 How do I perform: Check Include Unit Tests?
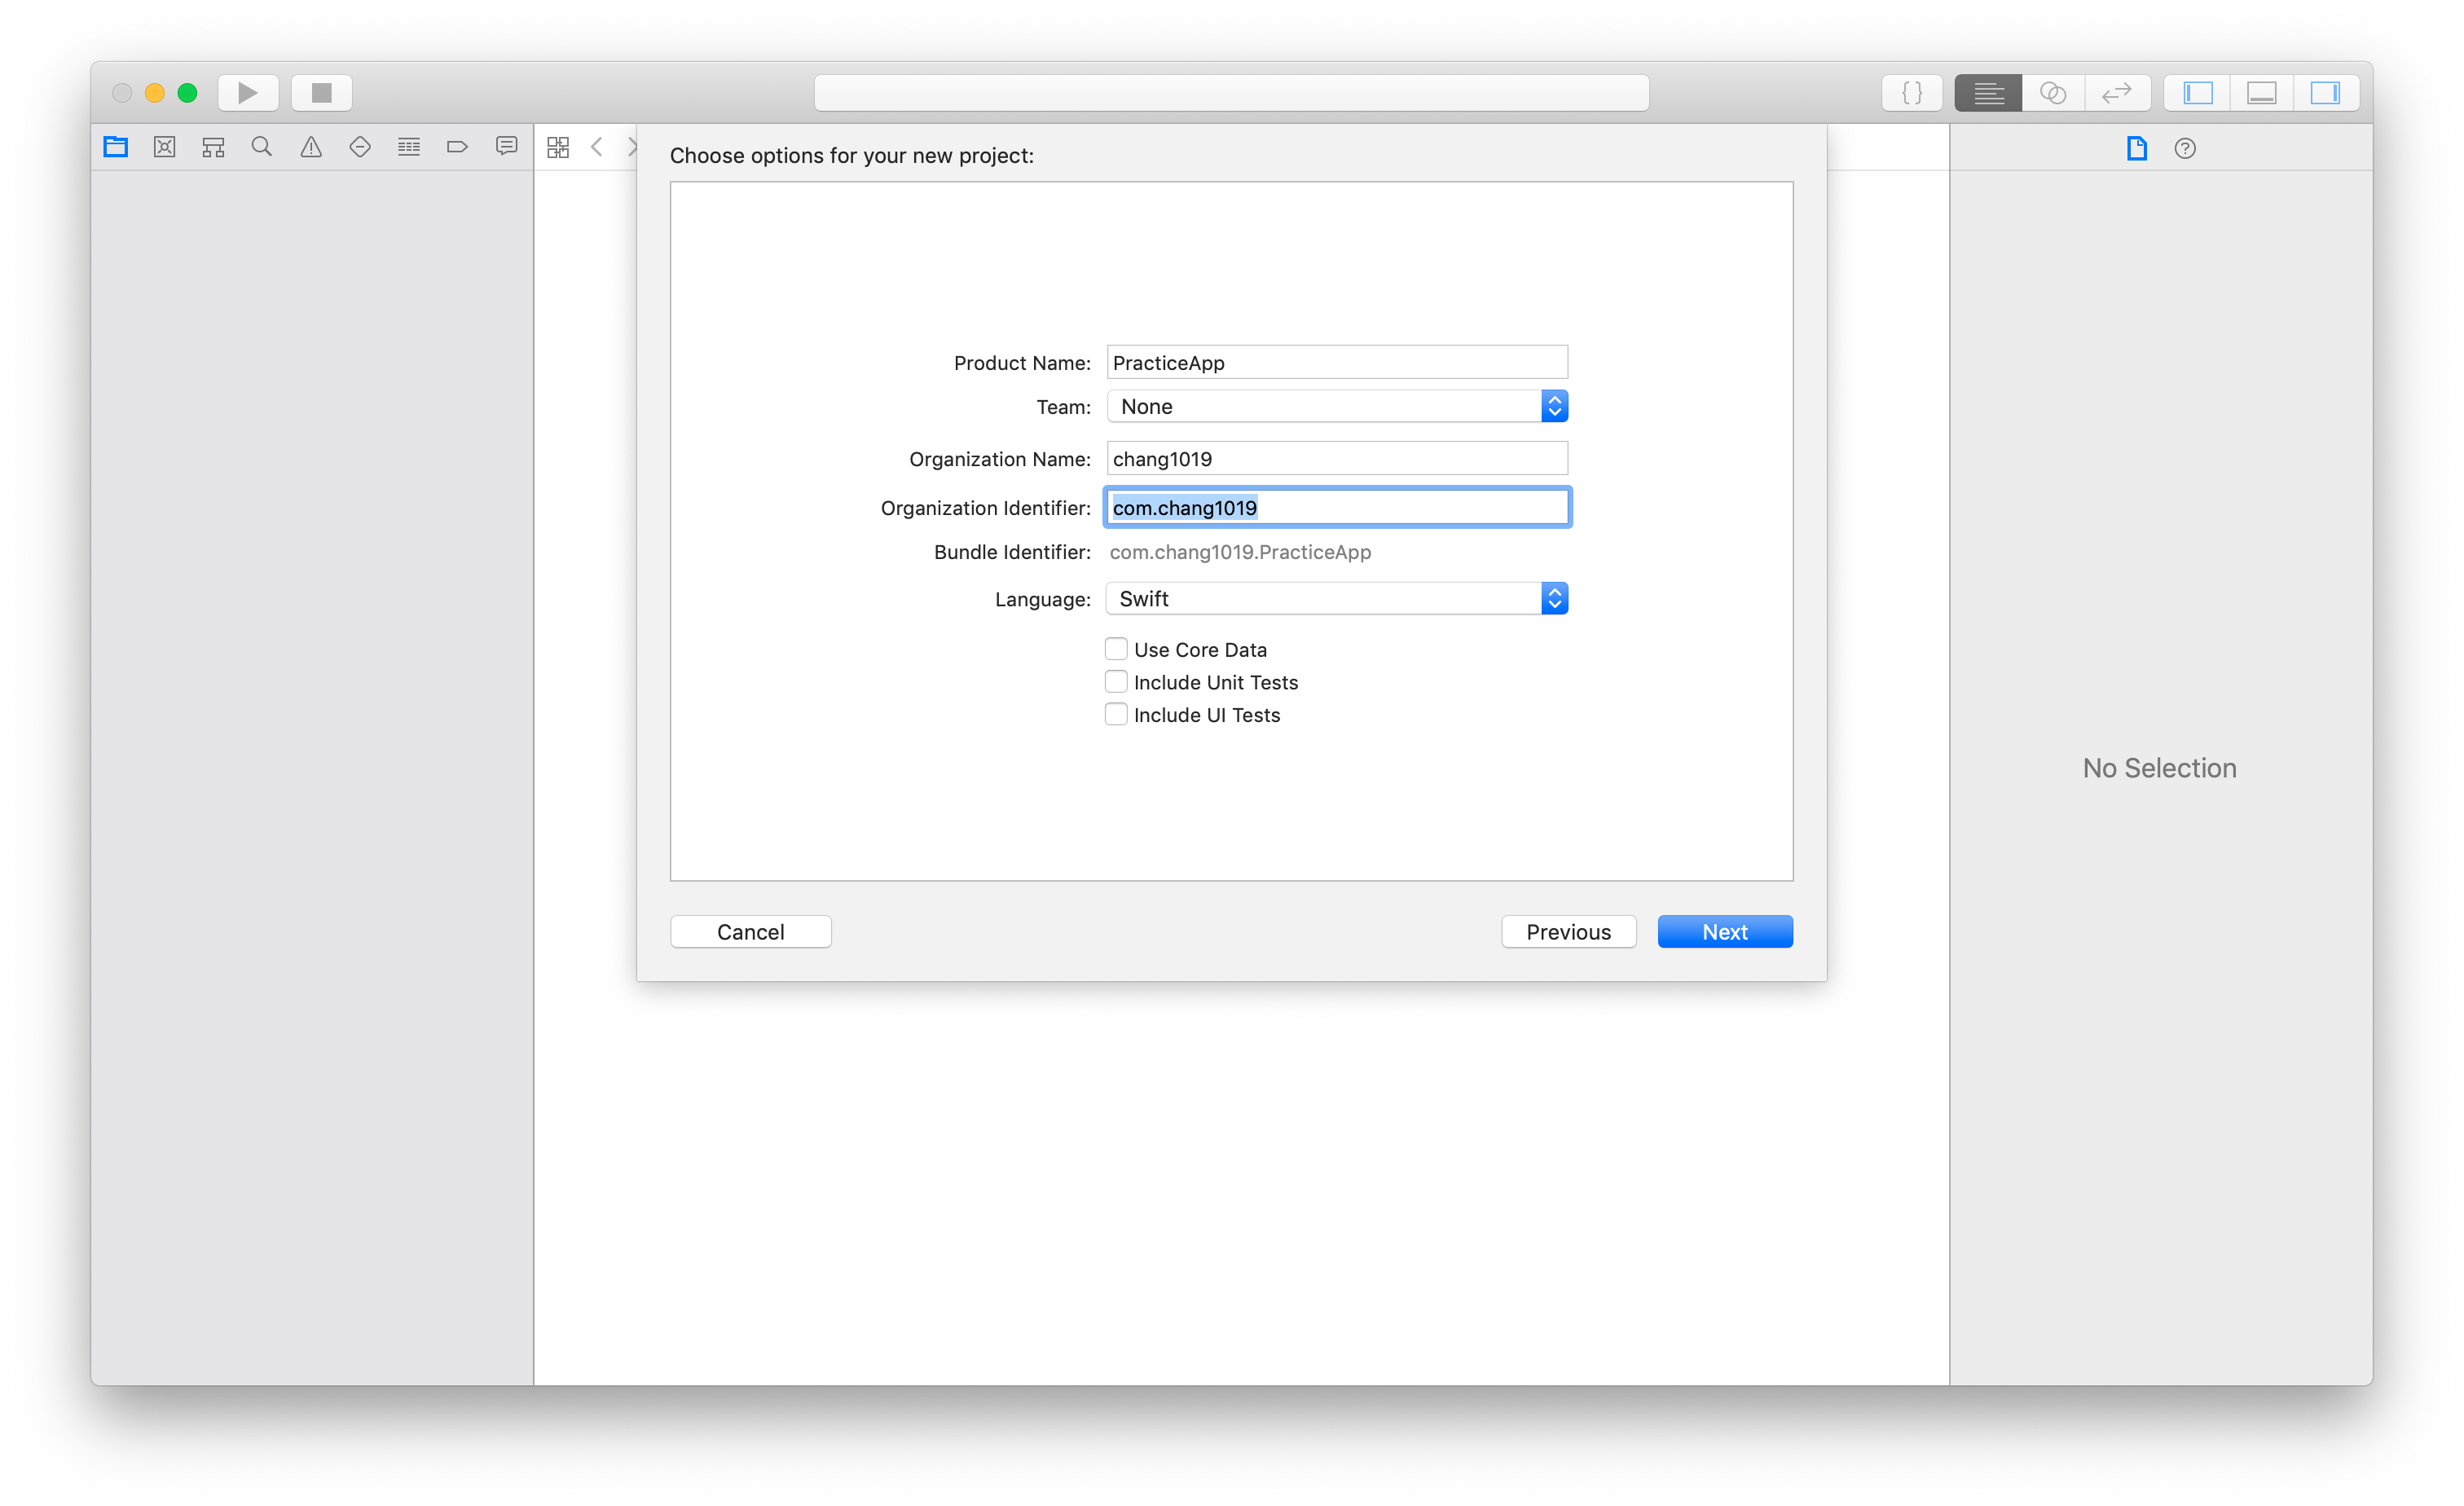[x=1116, y=682]
